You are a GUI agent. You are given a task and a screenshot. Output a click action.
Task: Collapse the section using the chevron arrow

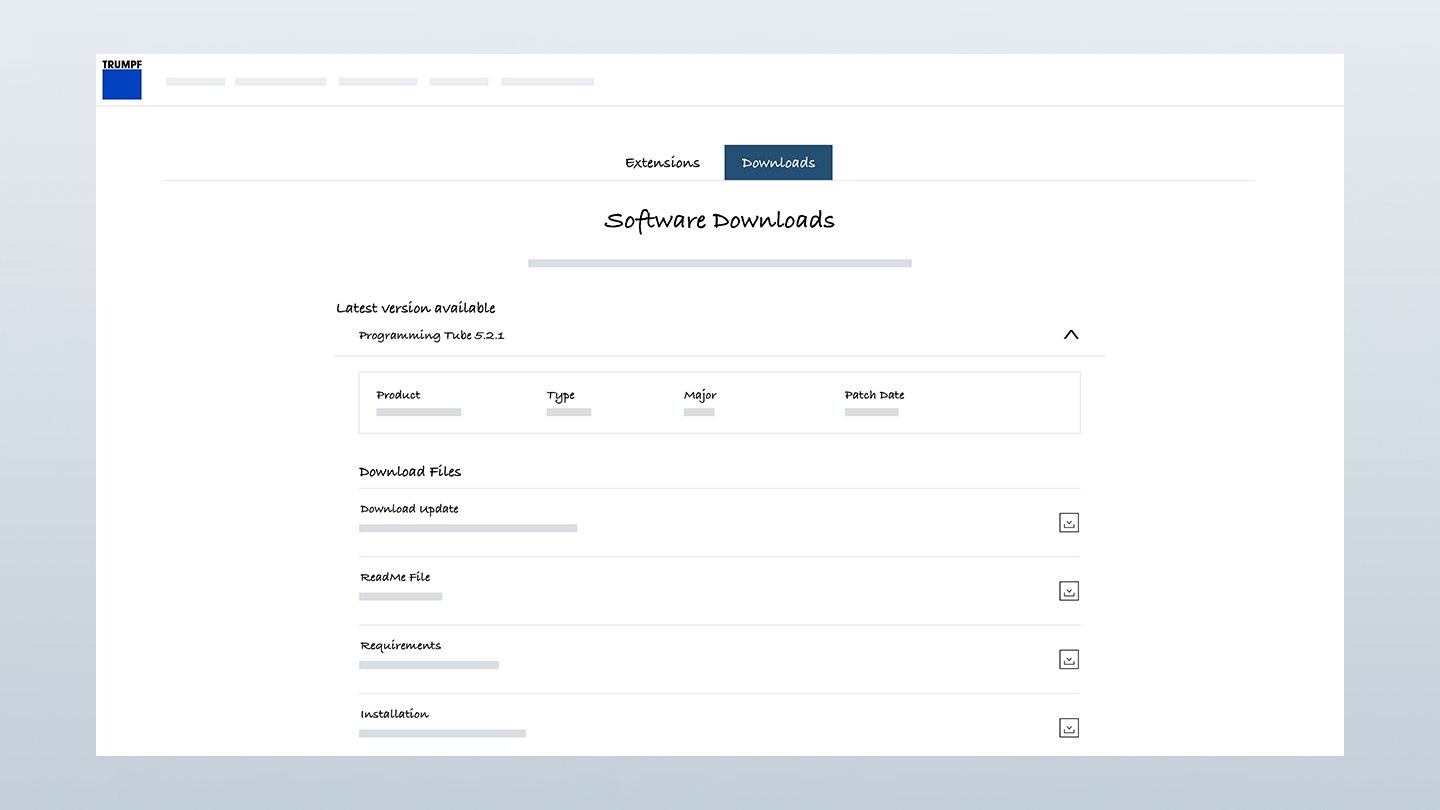tap(1071, 335)
